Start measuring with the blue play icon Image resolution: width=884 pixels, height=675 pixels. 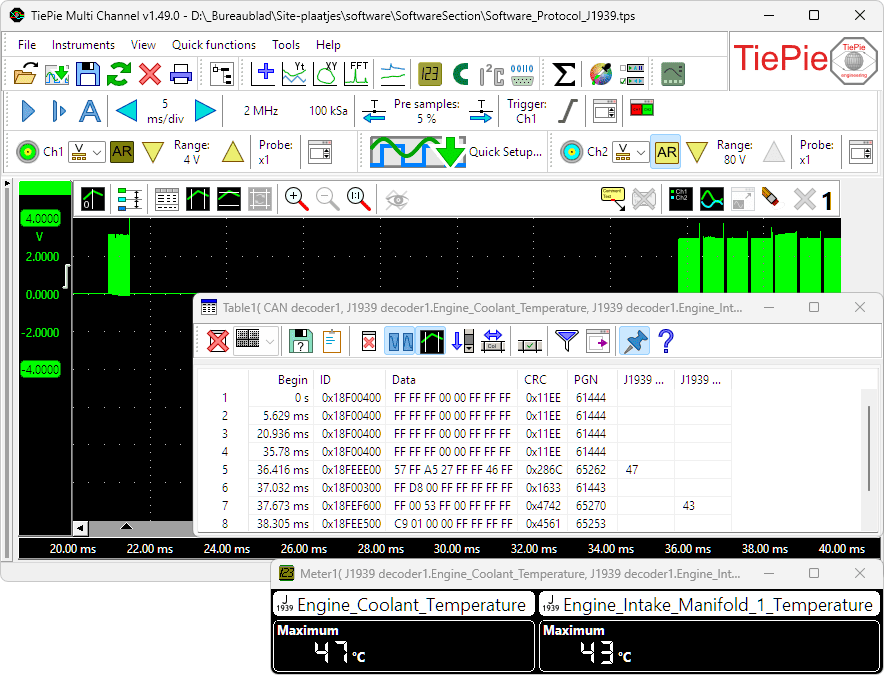(28, 111)
